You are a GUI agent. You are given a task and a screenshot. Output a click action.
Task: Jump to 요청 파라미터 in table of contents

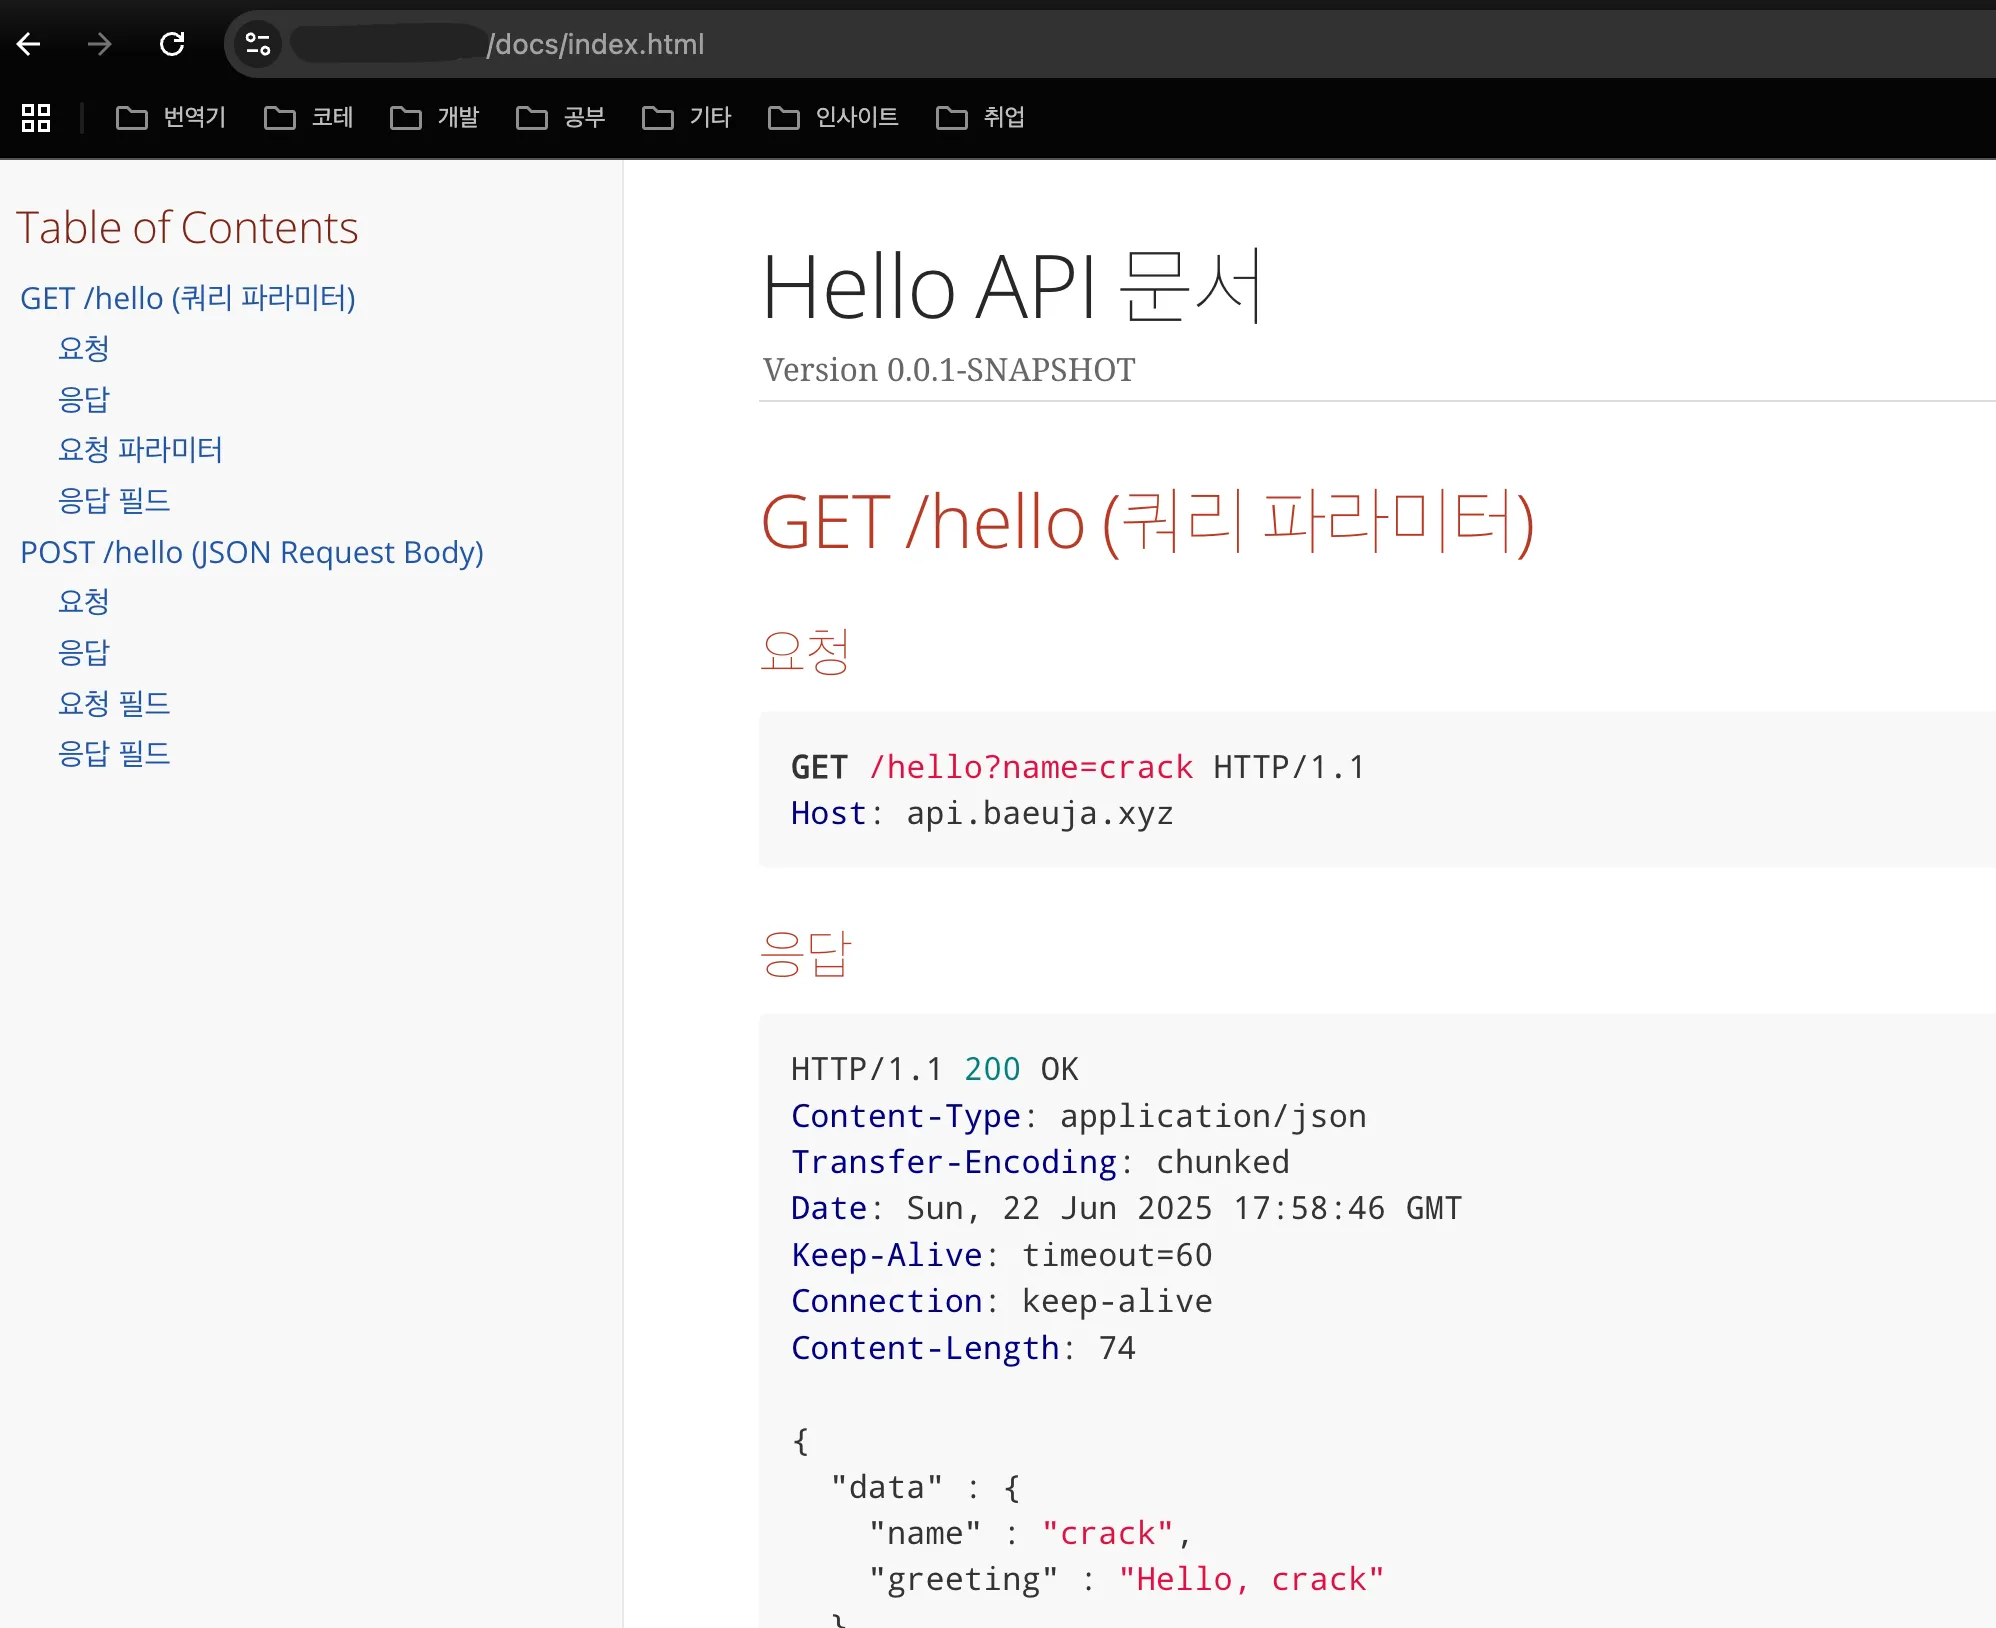point(140,449)
